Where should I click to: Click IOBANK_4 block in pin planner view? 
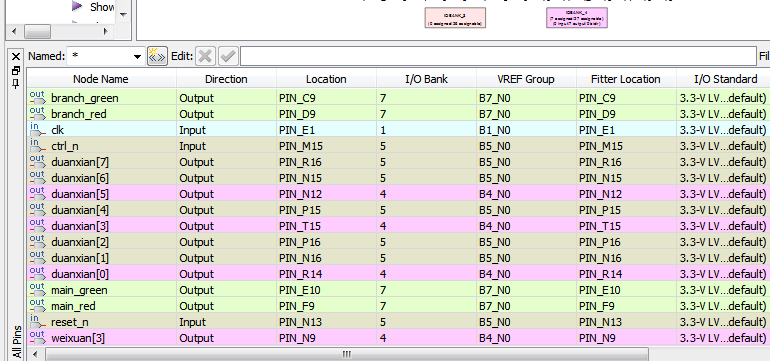[577, 17]
